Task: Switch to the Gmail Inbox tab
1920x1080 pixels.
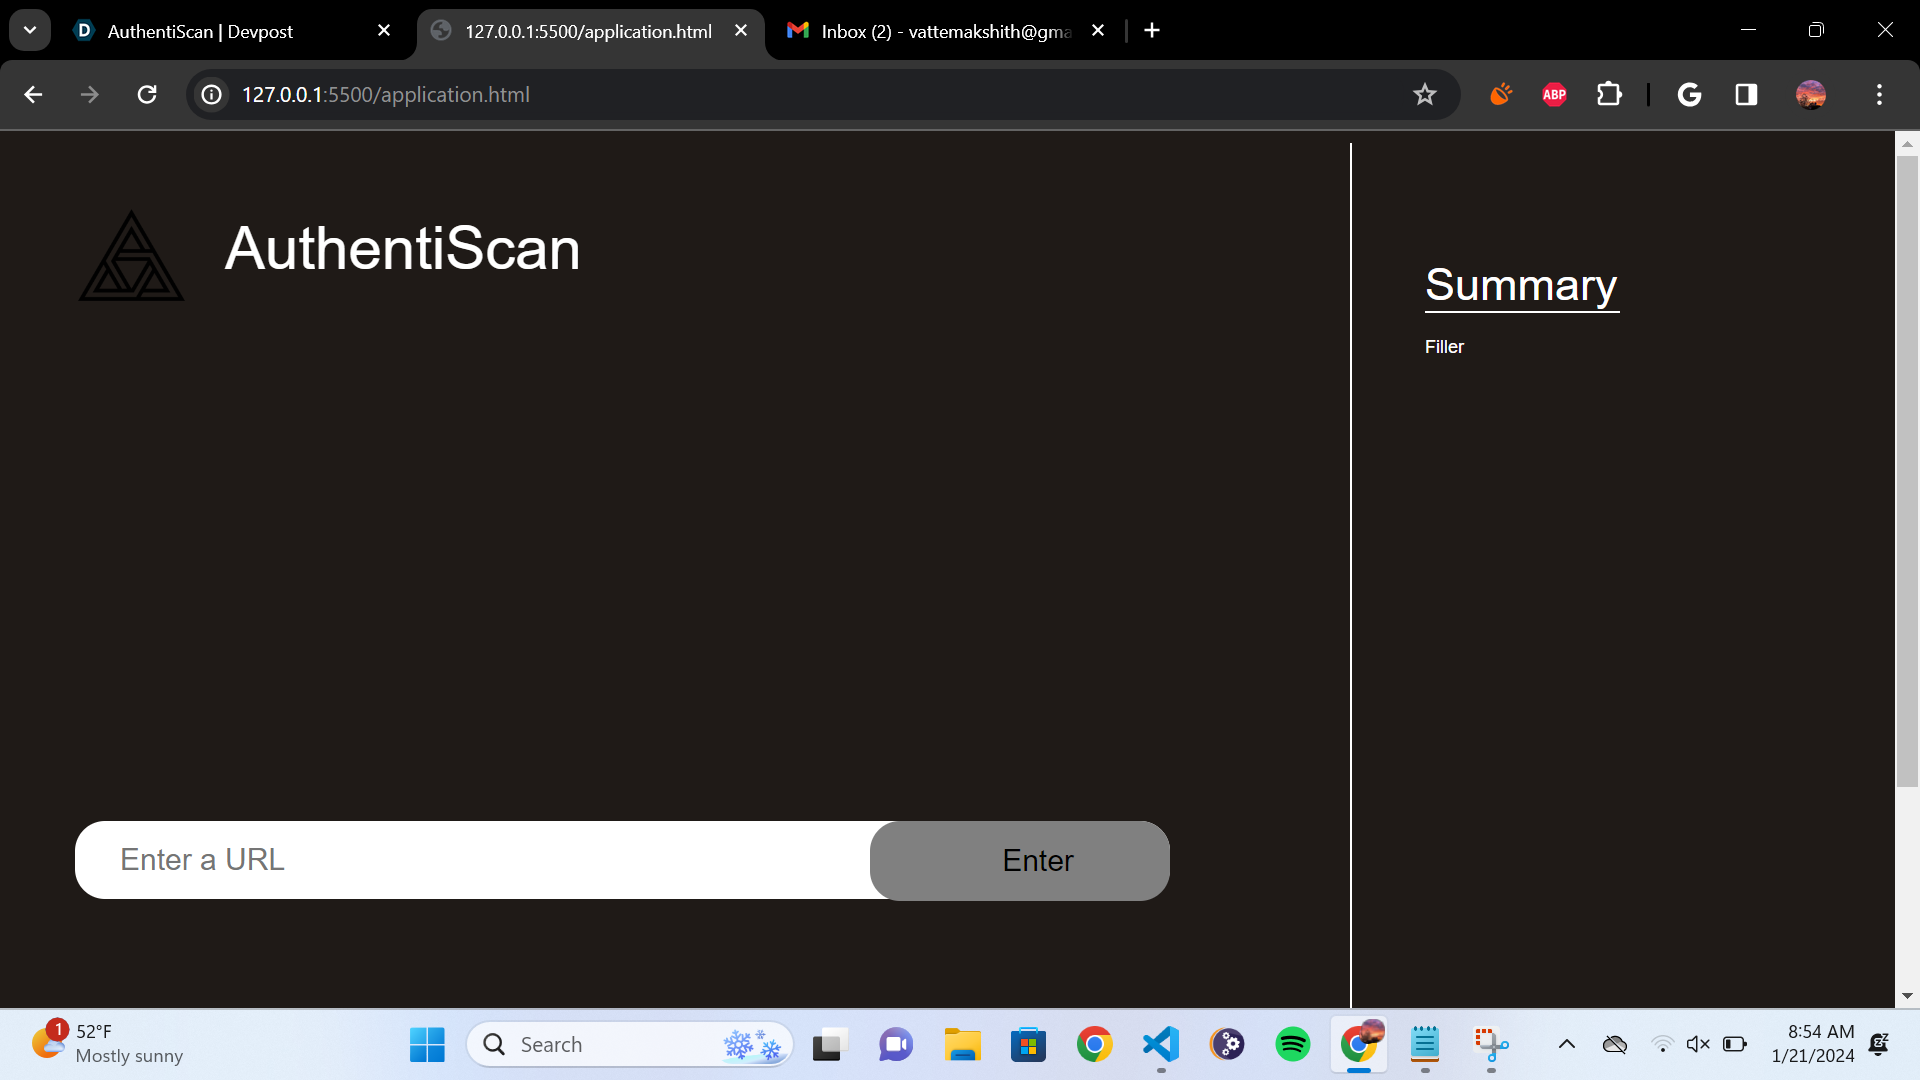Action: point(945,31)
